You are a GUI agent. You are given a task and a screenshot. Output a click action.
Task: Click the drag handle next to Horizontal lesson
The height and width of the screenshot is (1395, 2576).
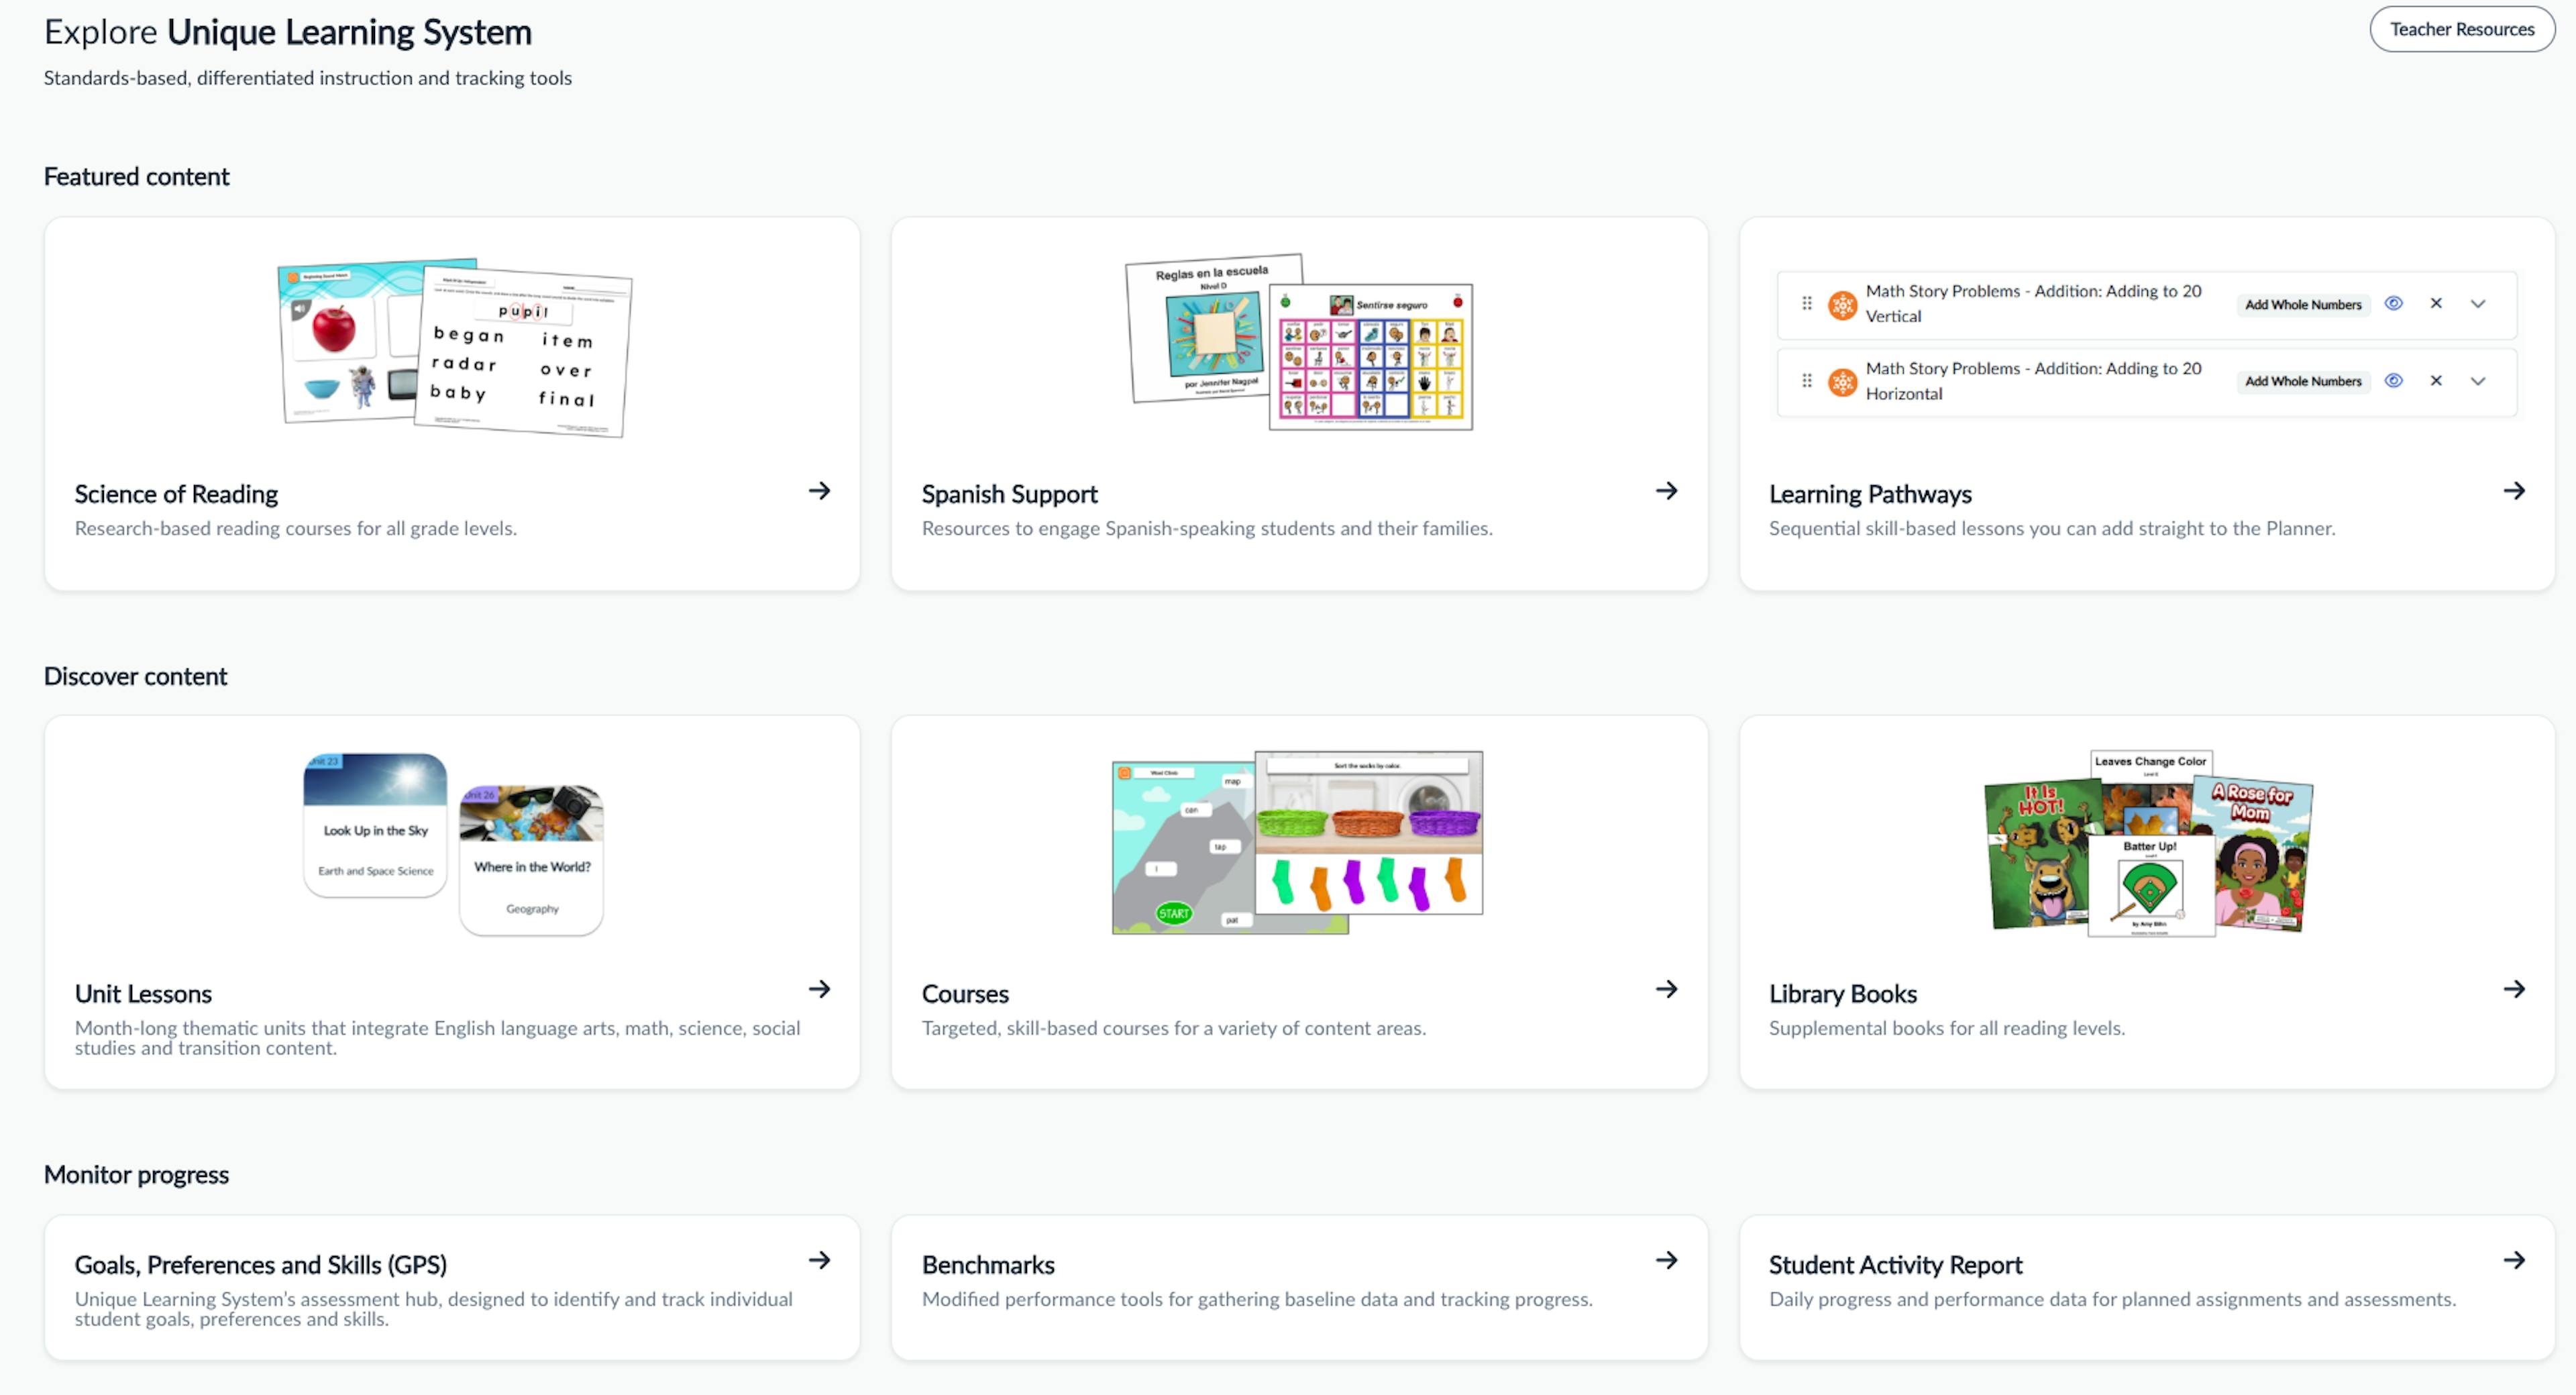point(1806,381)
